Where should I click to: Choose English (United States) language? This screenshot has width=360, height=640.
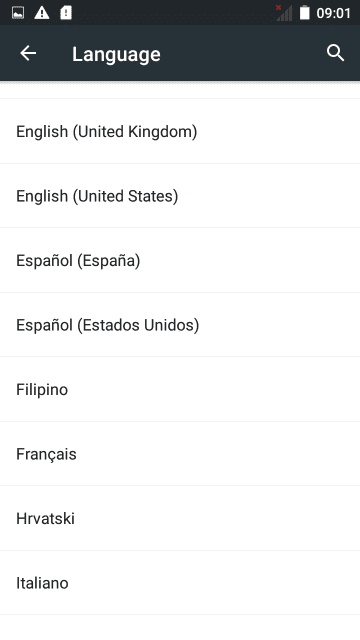pyautogui.click(x=180, y=196)
